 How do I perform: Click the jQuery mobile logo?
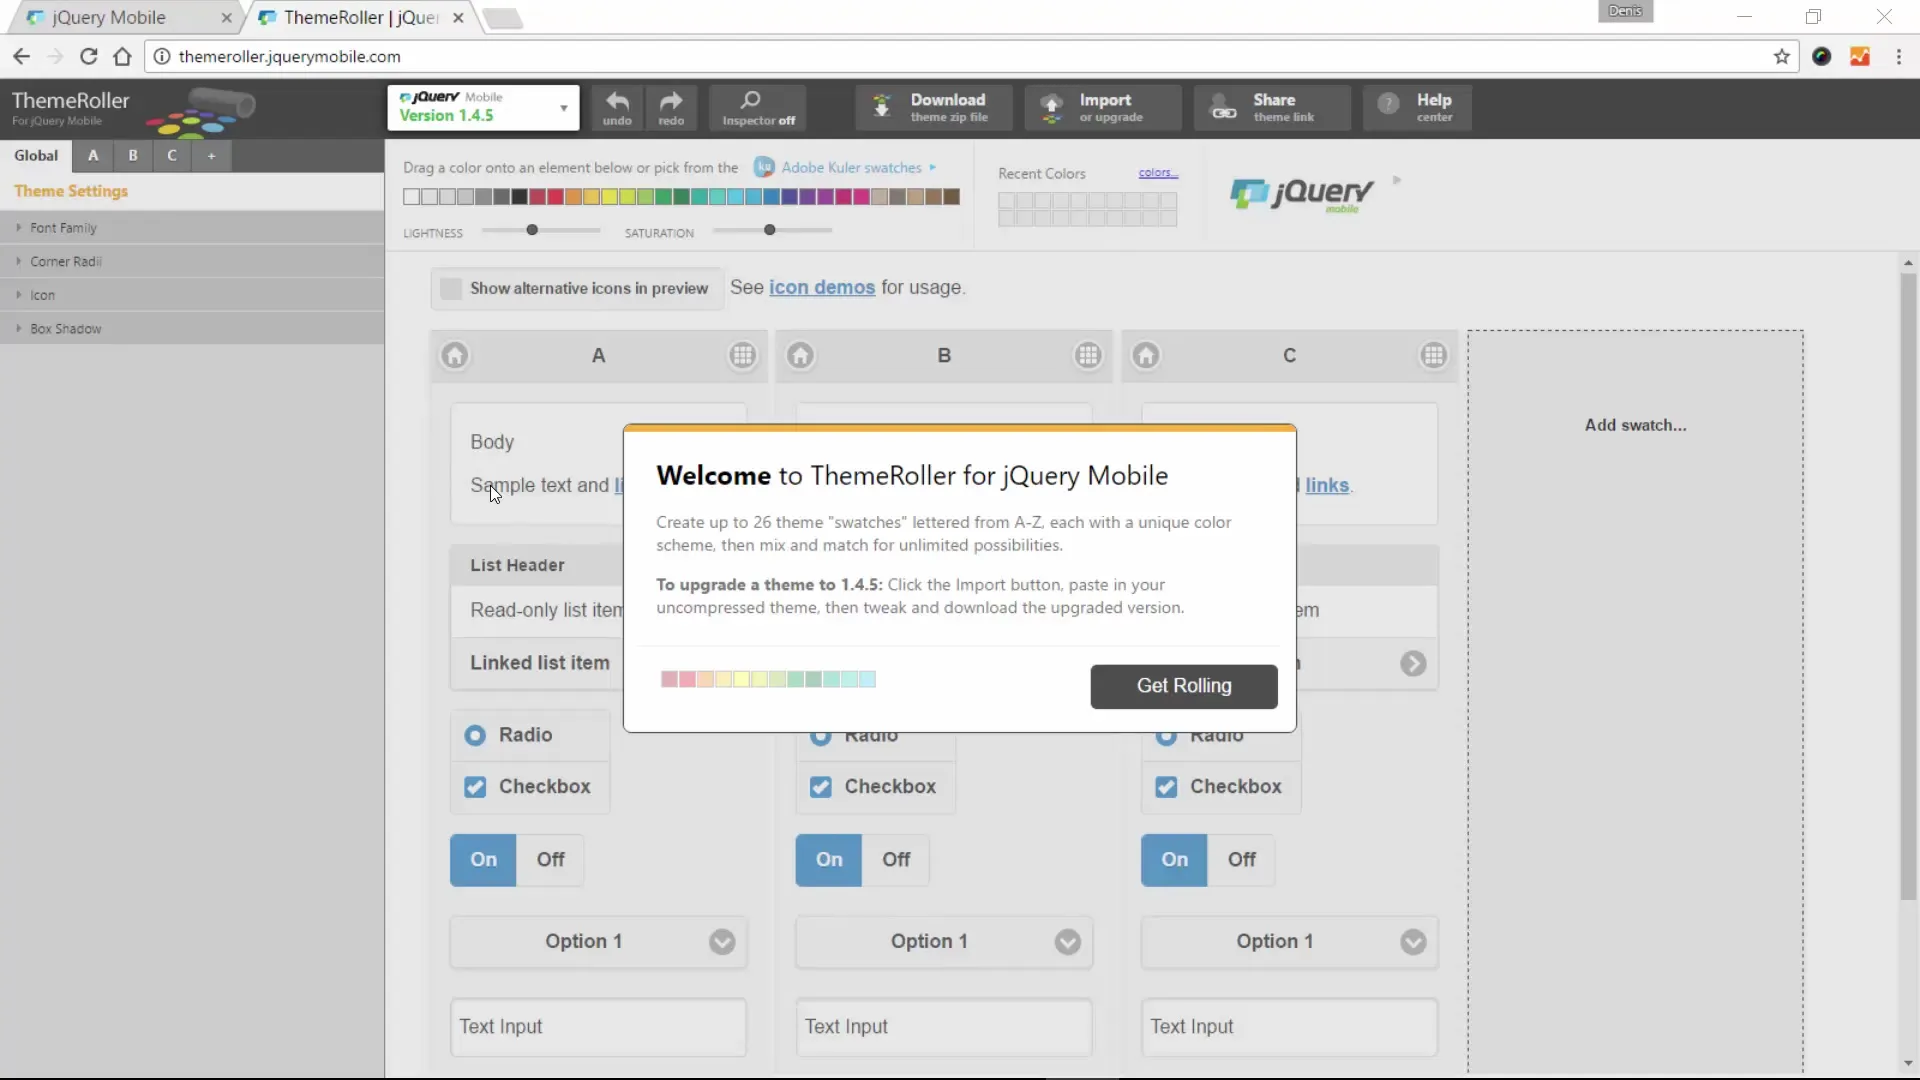point(1301,193)
